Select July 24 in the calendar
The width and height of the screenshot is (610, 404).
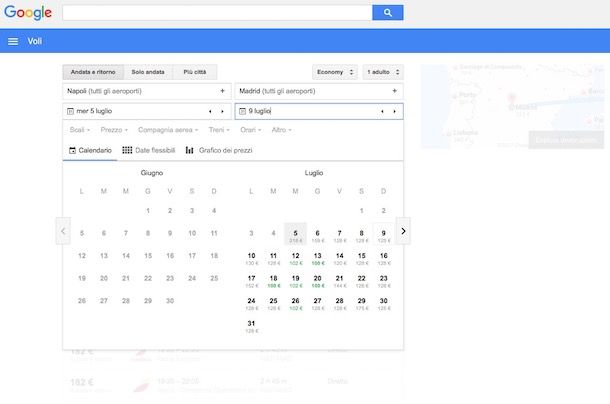pyautogui.click(x=251, y=302)
